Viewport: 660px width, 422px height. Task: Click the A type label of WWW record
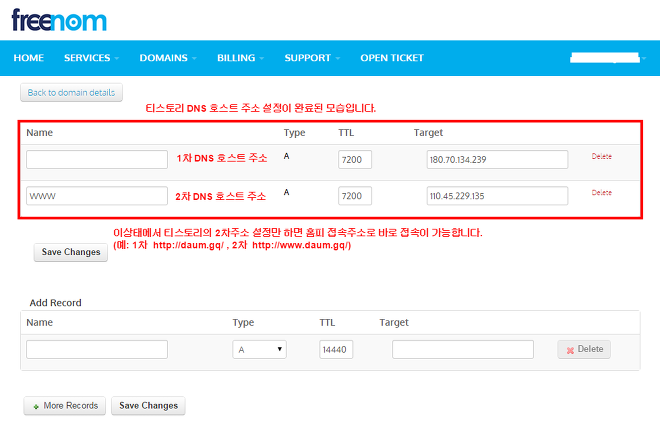tap(286, 192)
